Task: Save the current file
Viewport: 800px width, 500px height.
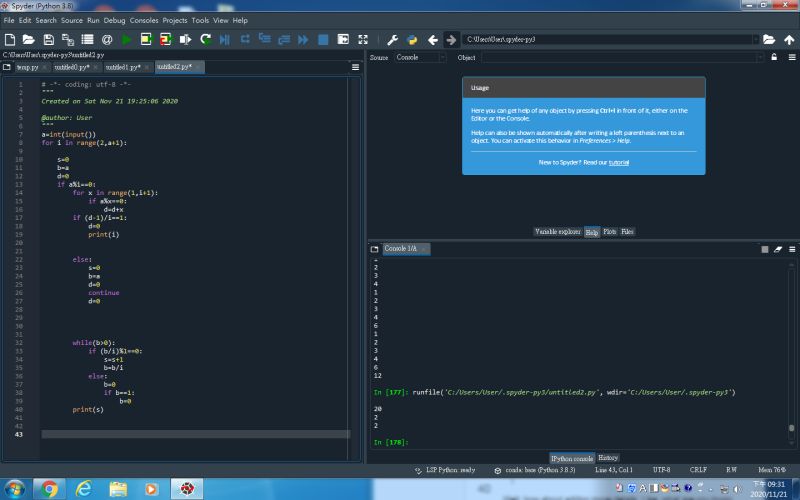Action: 48,39
